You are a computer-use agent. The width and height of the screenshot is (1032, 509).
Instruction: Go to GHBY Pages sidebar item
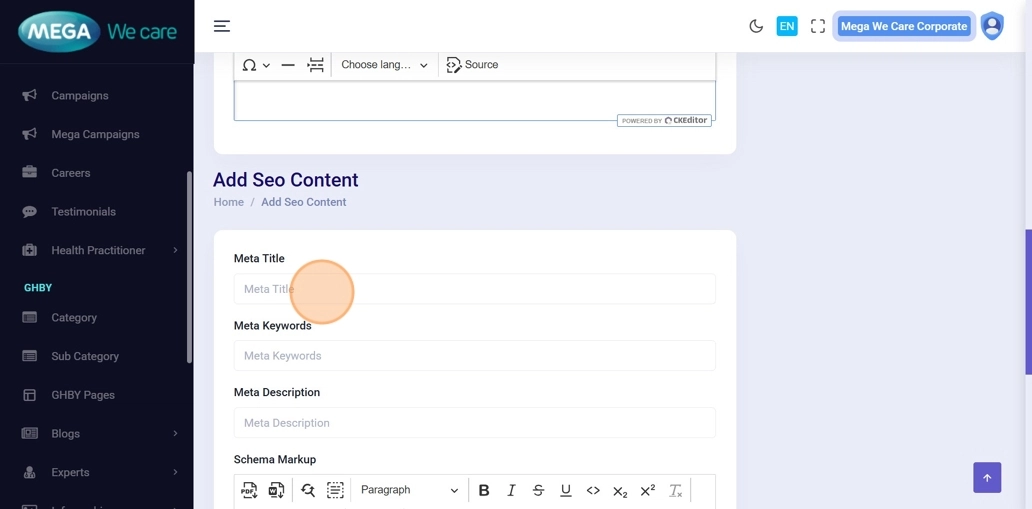pos(82,395)
